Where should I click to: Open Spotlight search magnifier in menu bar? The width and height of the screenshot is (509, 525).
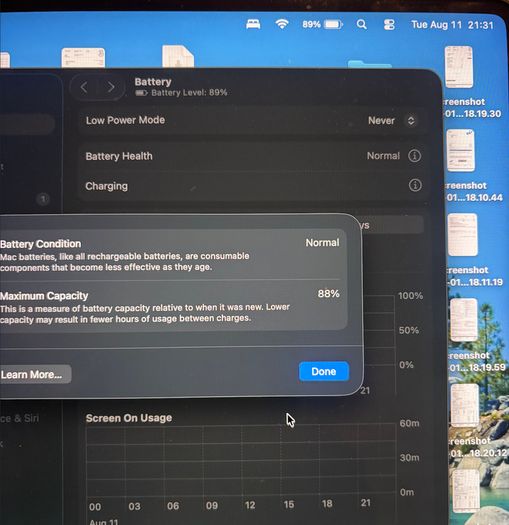pos(361,24)
